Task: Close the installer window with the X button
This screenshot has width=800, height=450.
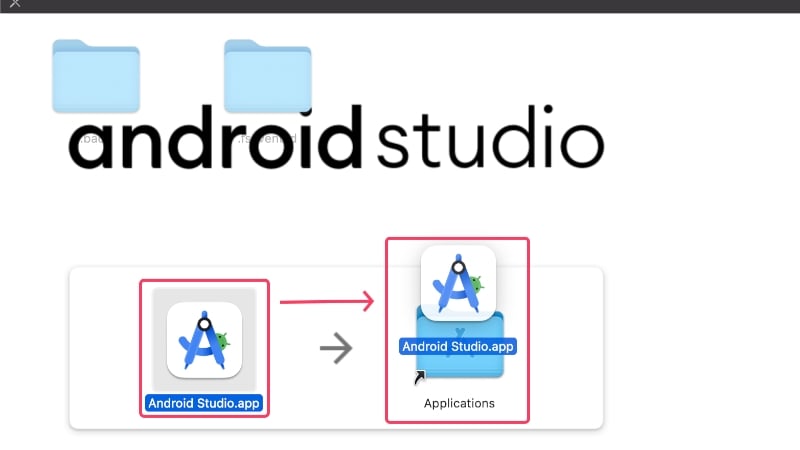Action: coord(15,4)
